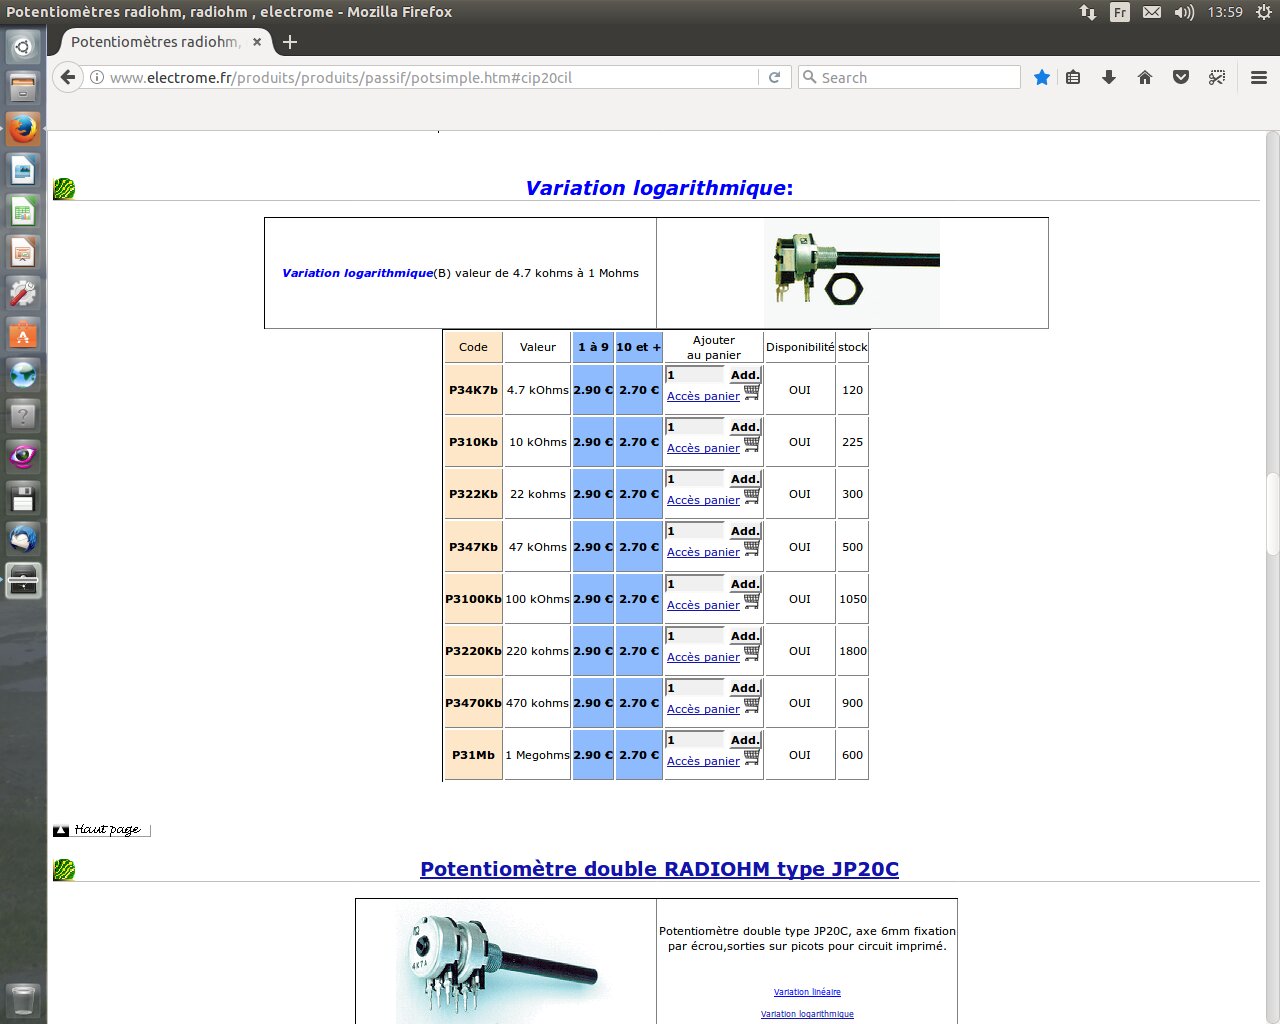This screenshot has height=1024, width=1280.
Task: Go to the Firefox home page icon
Action: pyautogui.click(x=1145, y=77)
